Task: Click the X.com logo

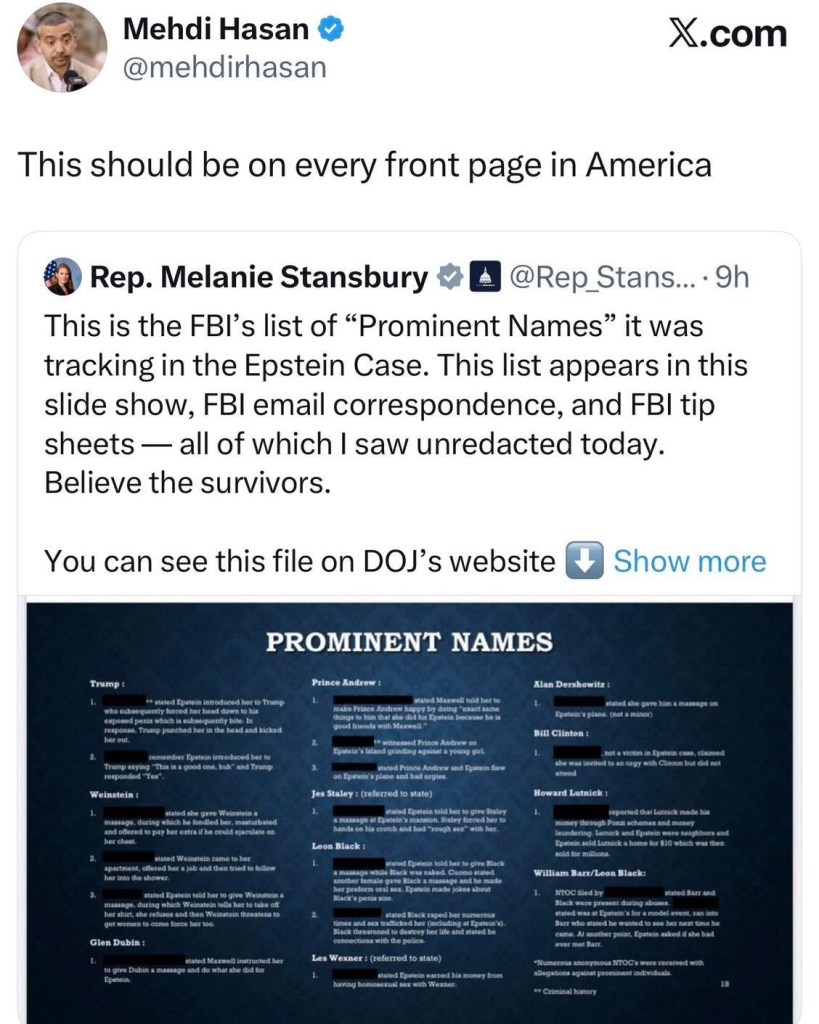Action: [727, 34]
